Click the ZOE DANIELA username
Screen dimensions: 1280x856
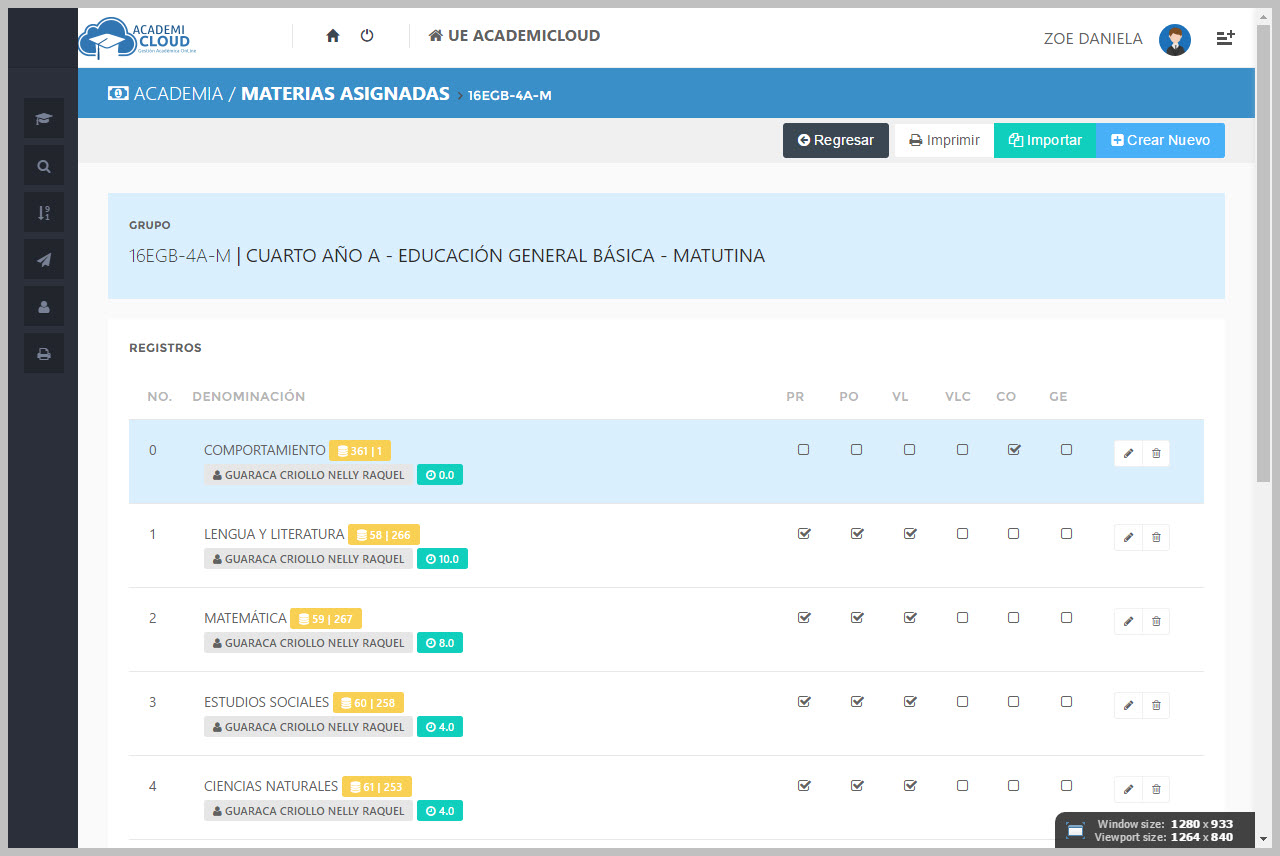tap(1093, 39)
